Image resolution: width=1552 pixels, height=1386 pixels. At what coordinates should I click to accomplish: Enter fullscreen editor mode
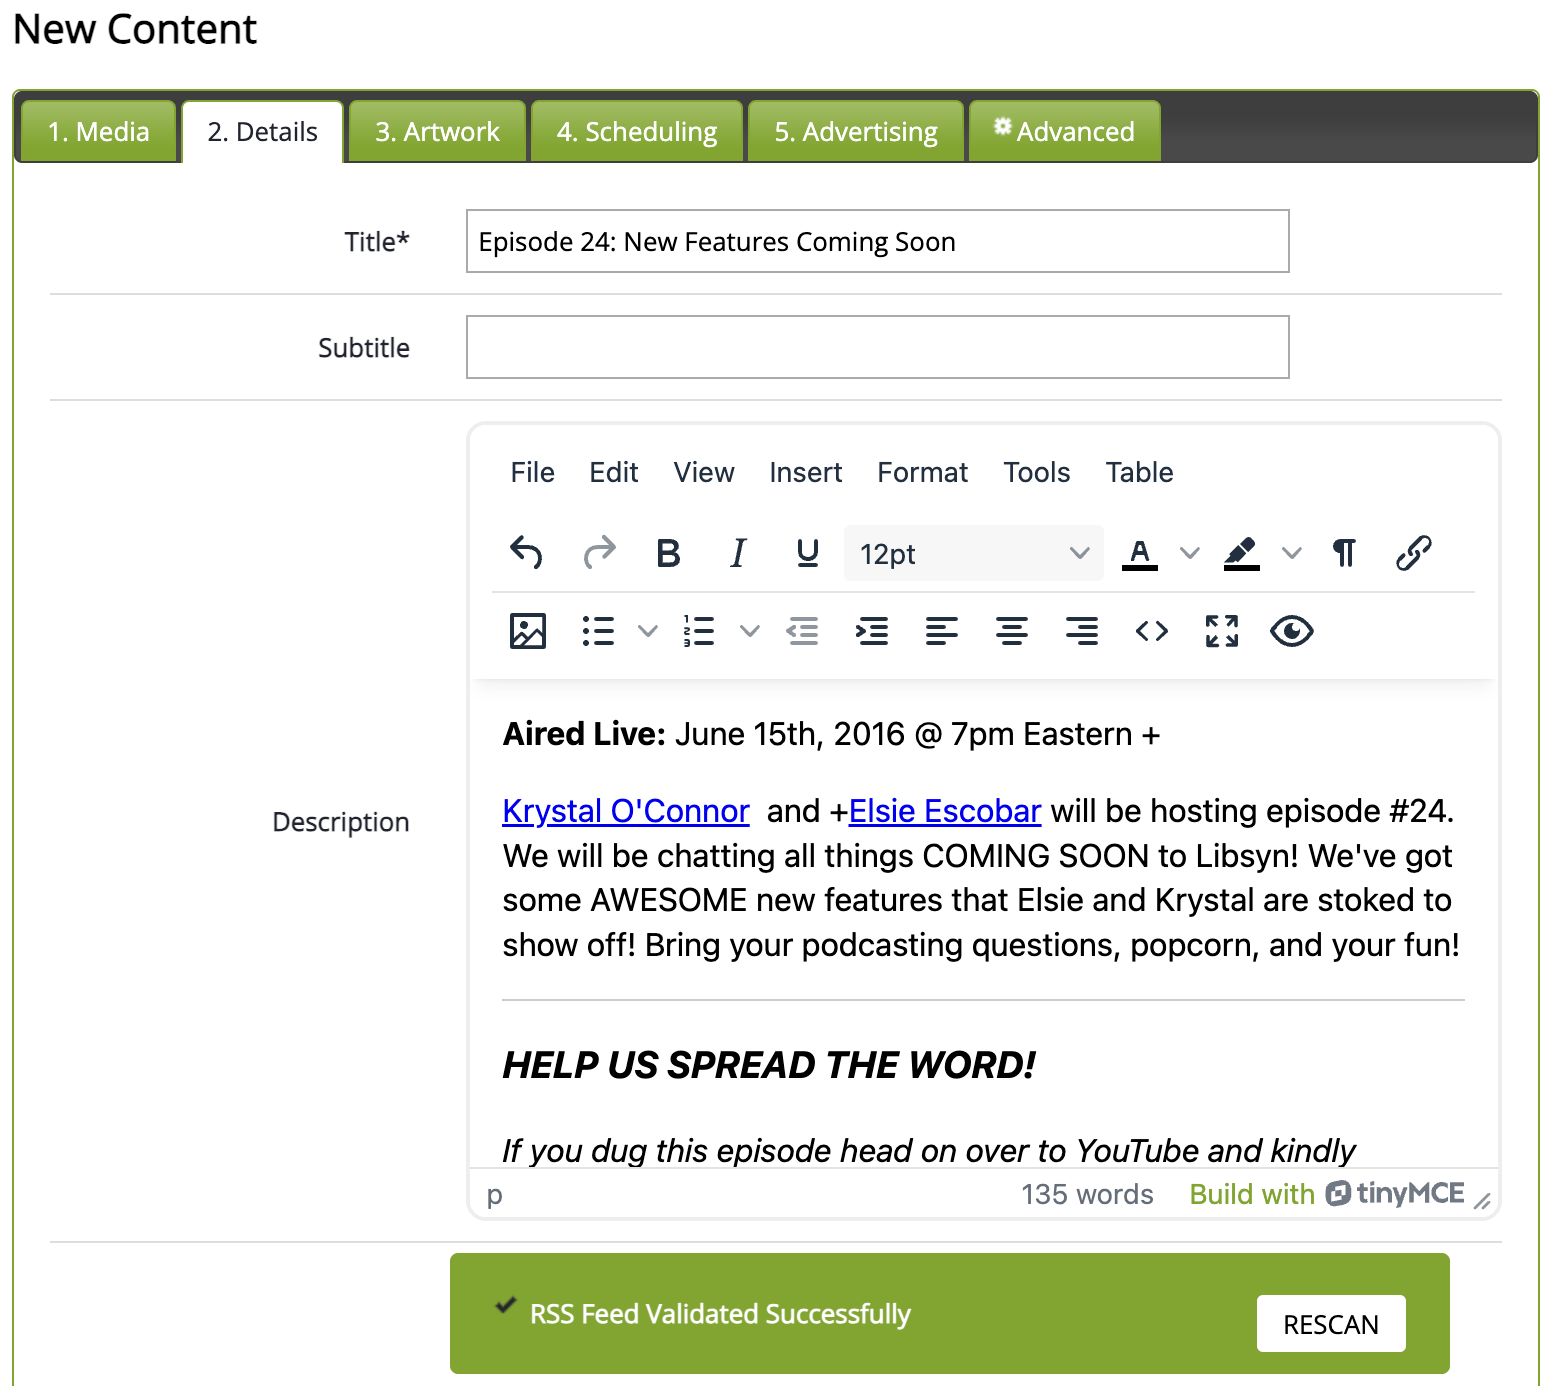click(1221, 631)
